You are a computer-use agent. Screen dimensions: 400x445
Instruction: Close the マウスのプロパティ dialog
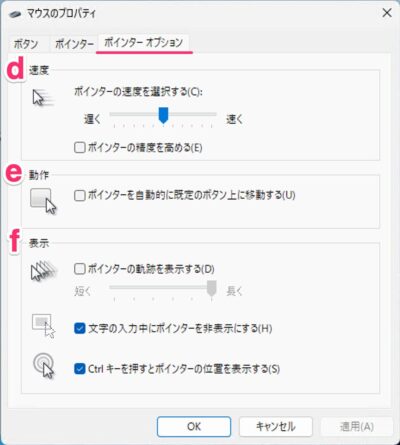[387, 13]
